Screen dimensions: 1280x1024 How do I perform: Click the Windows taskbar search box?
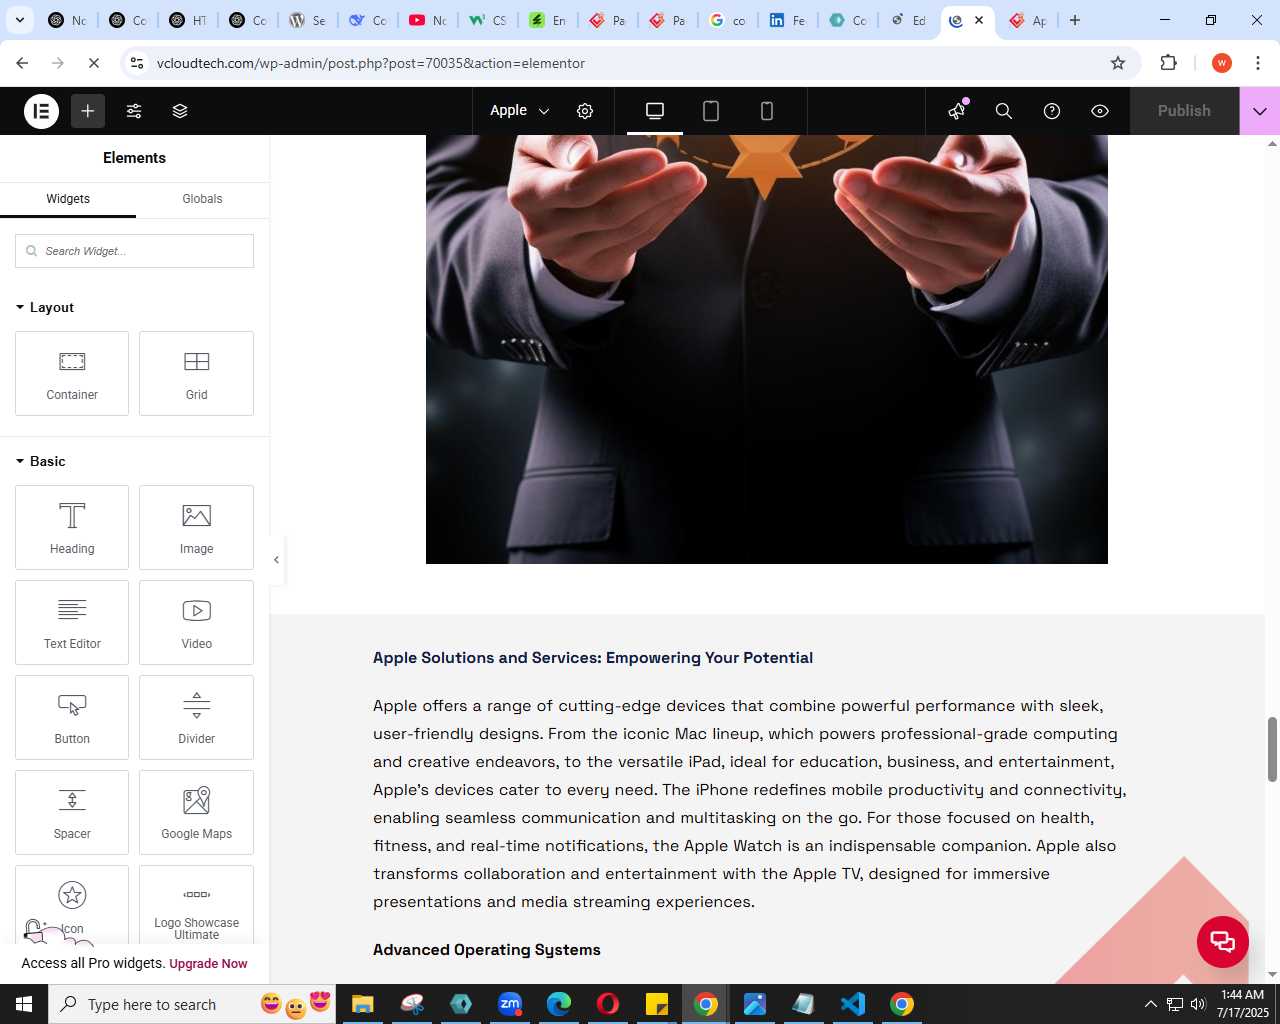tap(192, 1004)
